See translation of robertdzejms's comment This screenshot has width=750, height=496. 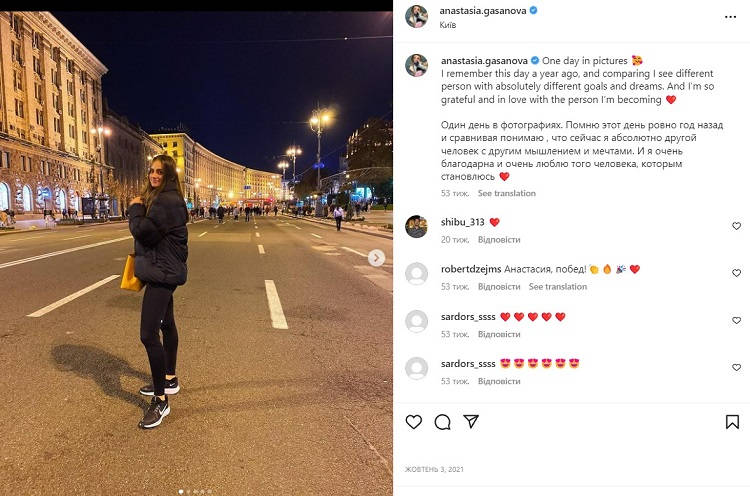click(558, 287)
